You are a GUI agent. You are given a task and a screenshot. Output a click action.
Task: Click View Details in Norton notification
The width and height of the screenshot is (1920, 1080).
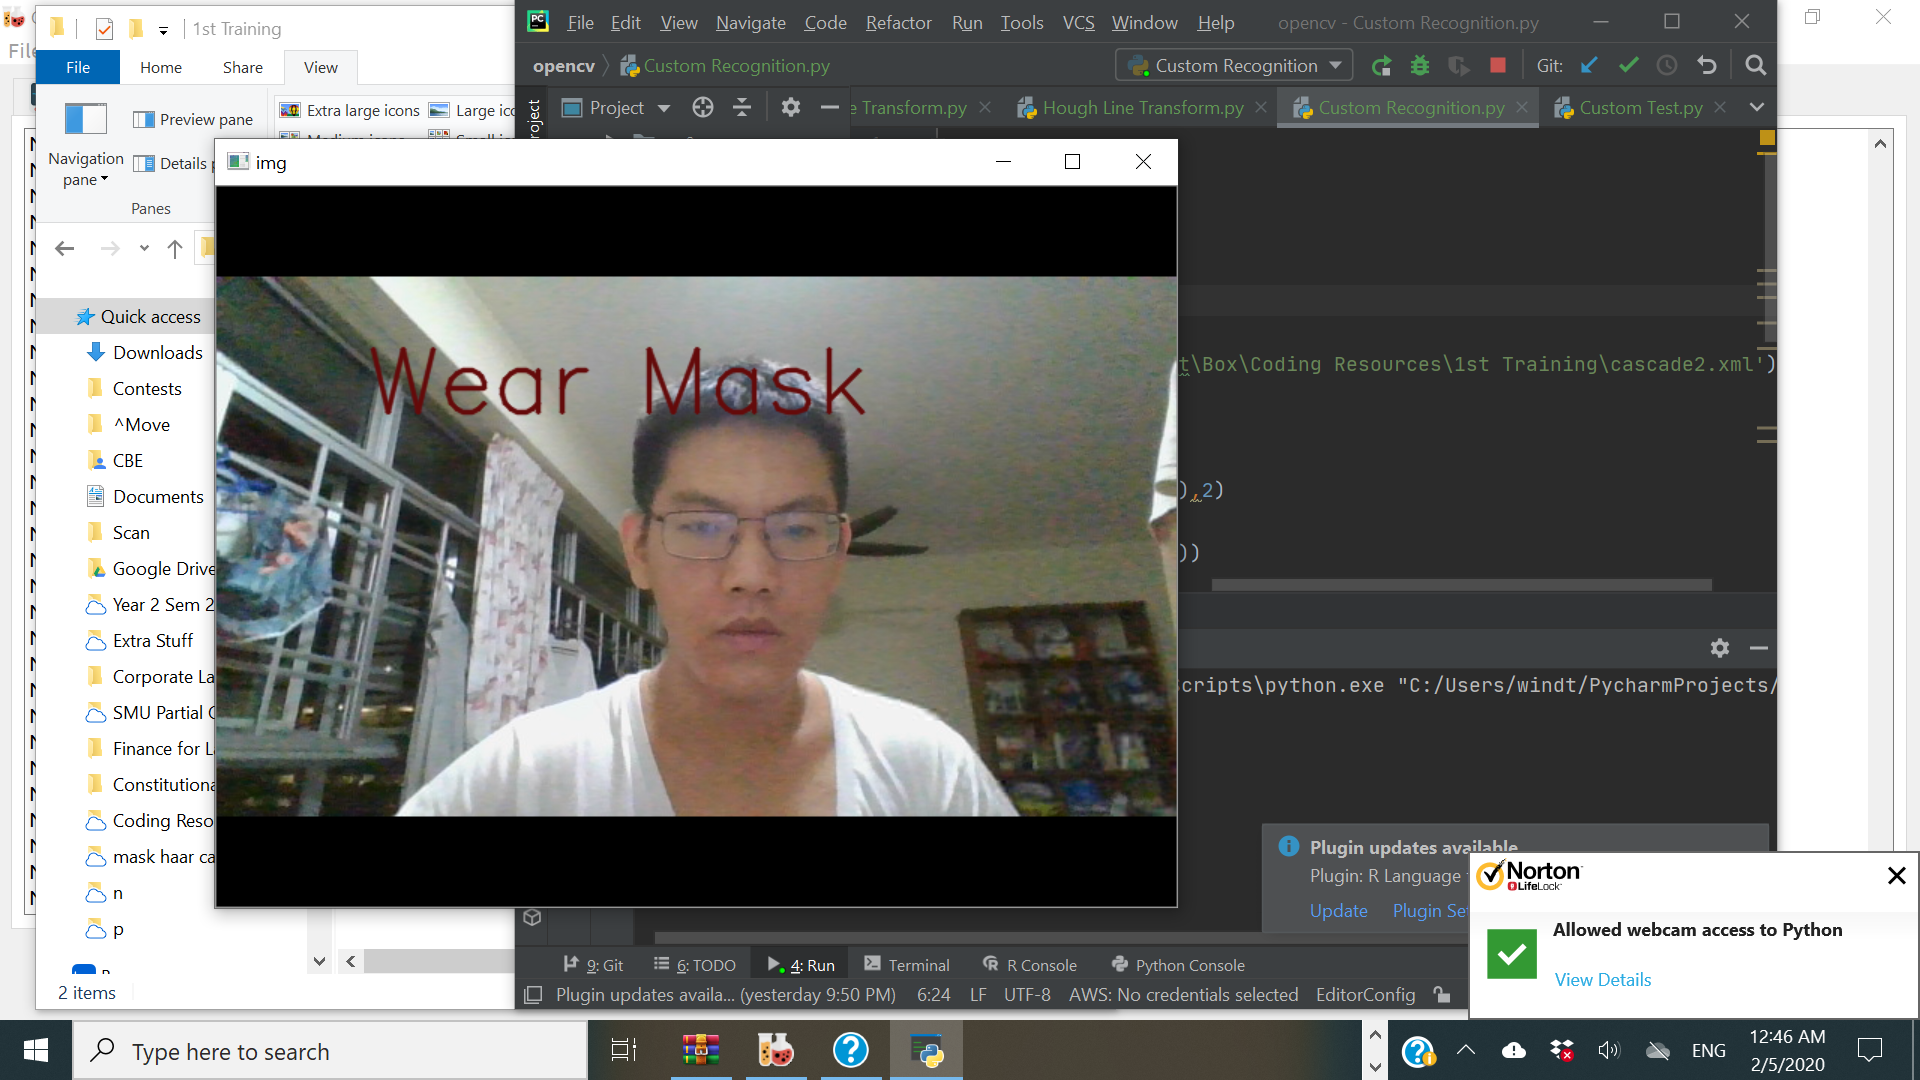click(x=1602, y=980)
